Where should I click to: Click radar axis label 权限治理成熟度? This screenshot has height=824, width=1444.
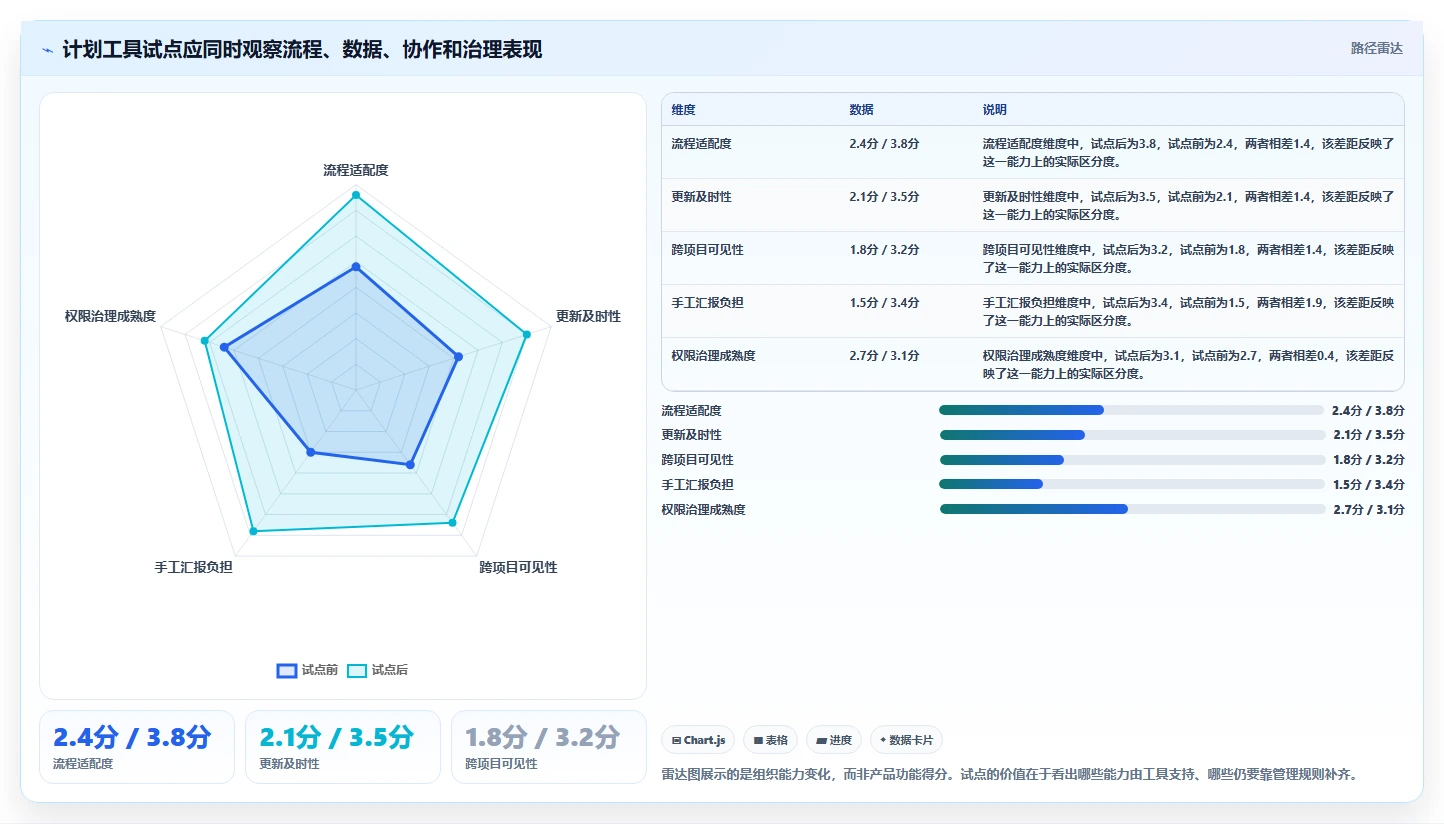click(x=110, y=317)
